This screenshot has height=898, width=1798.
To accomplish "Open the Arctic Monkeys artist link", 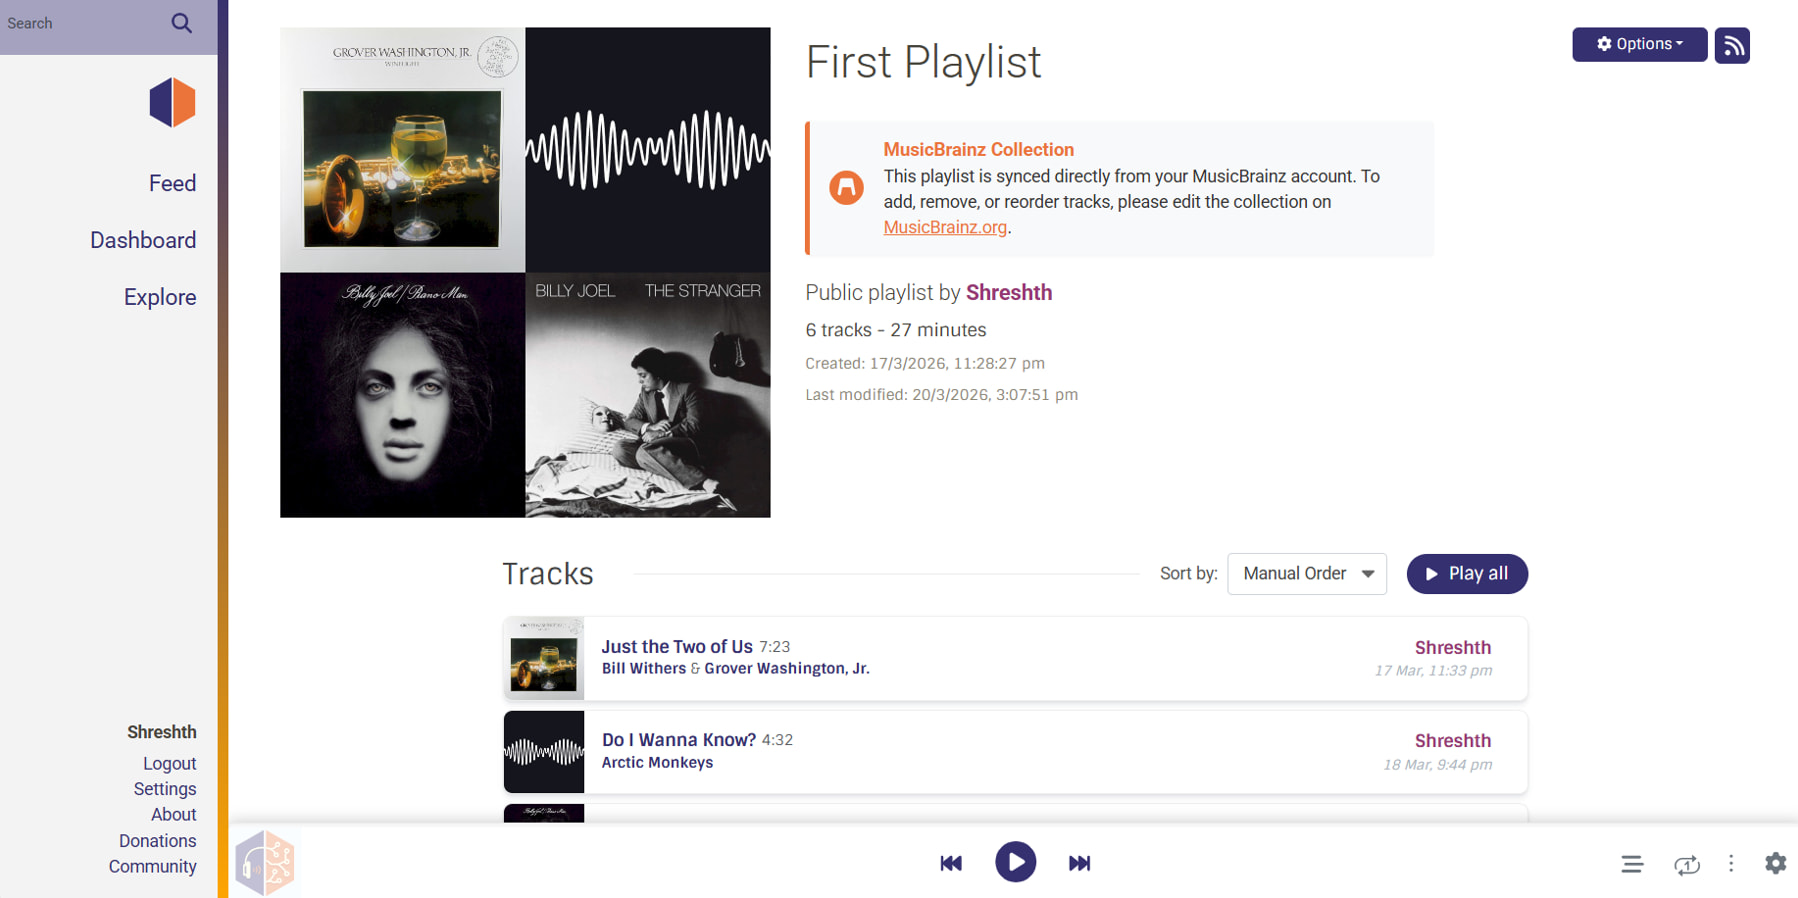I will pyautogui.click(x=657, y=762).
